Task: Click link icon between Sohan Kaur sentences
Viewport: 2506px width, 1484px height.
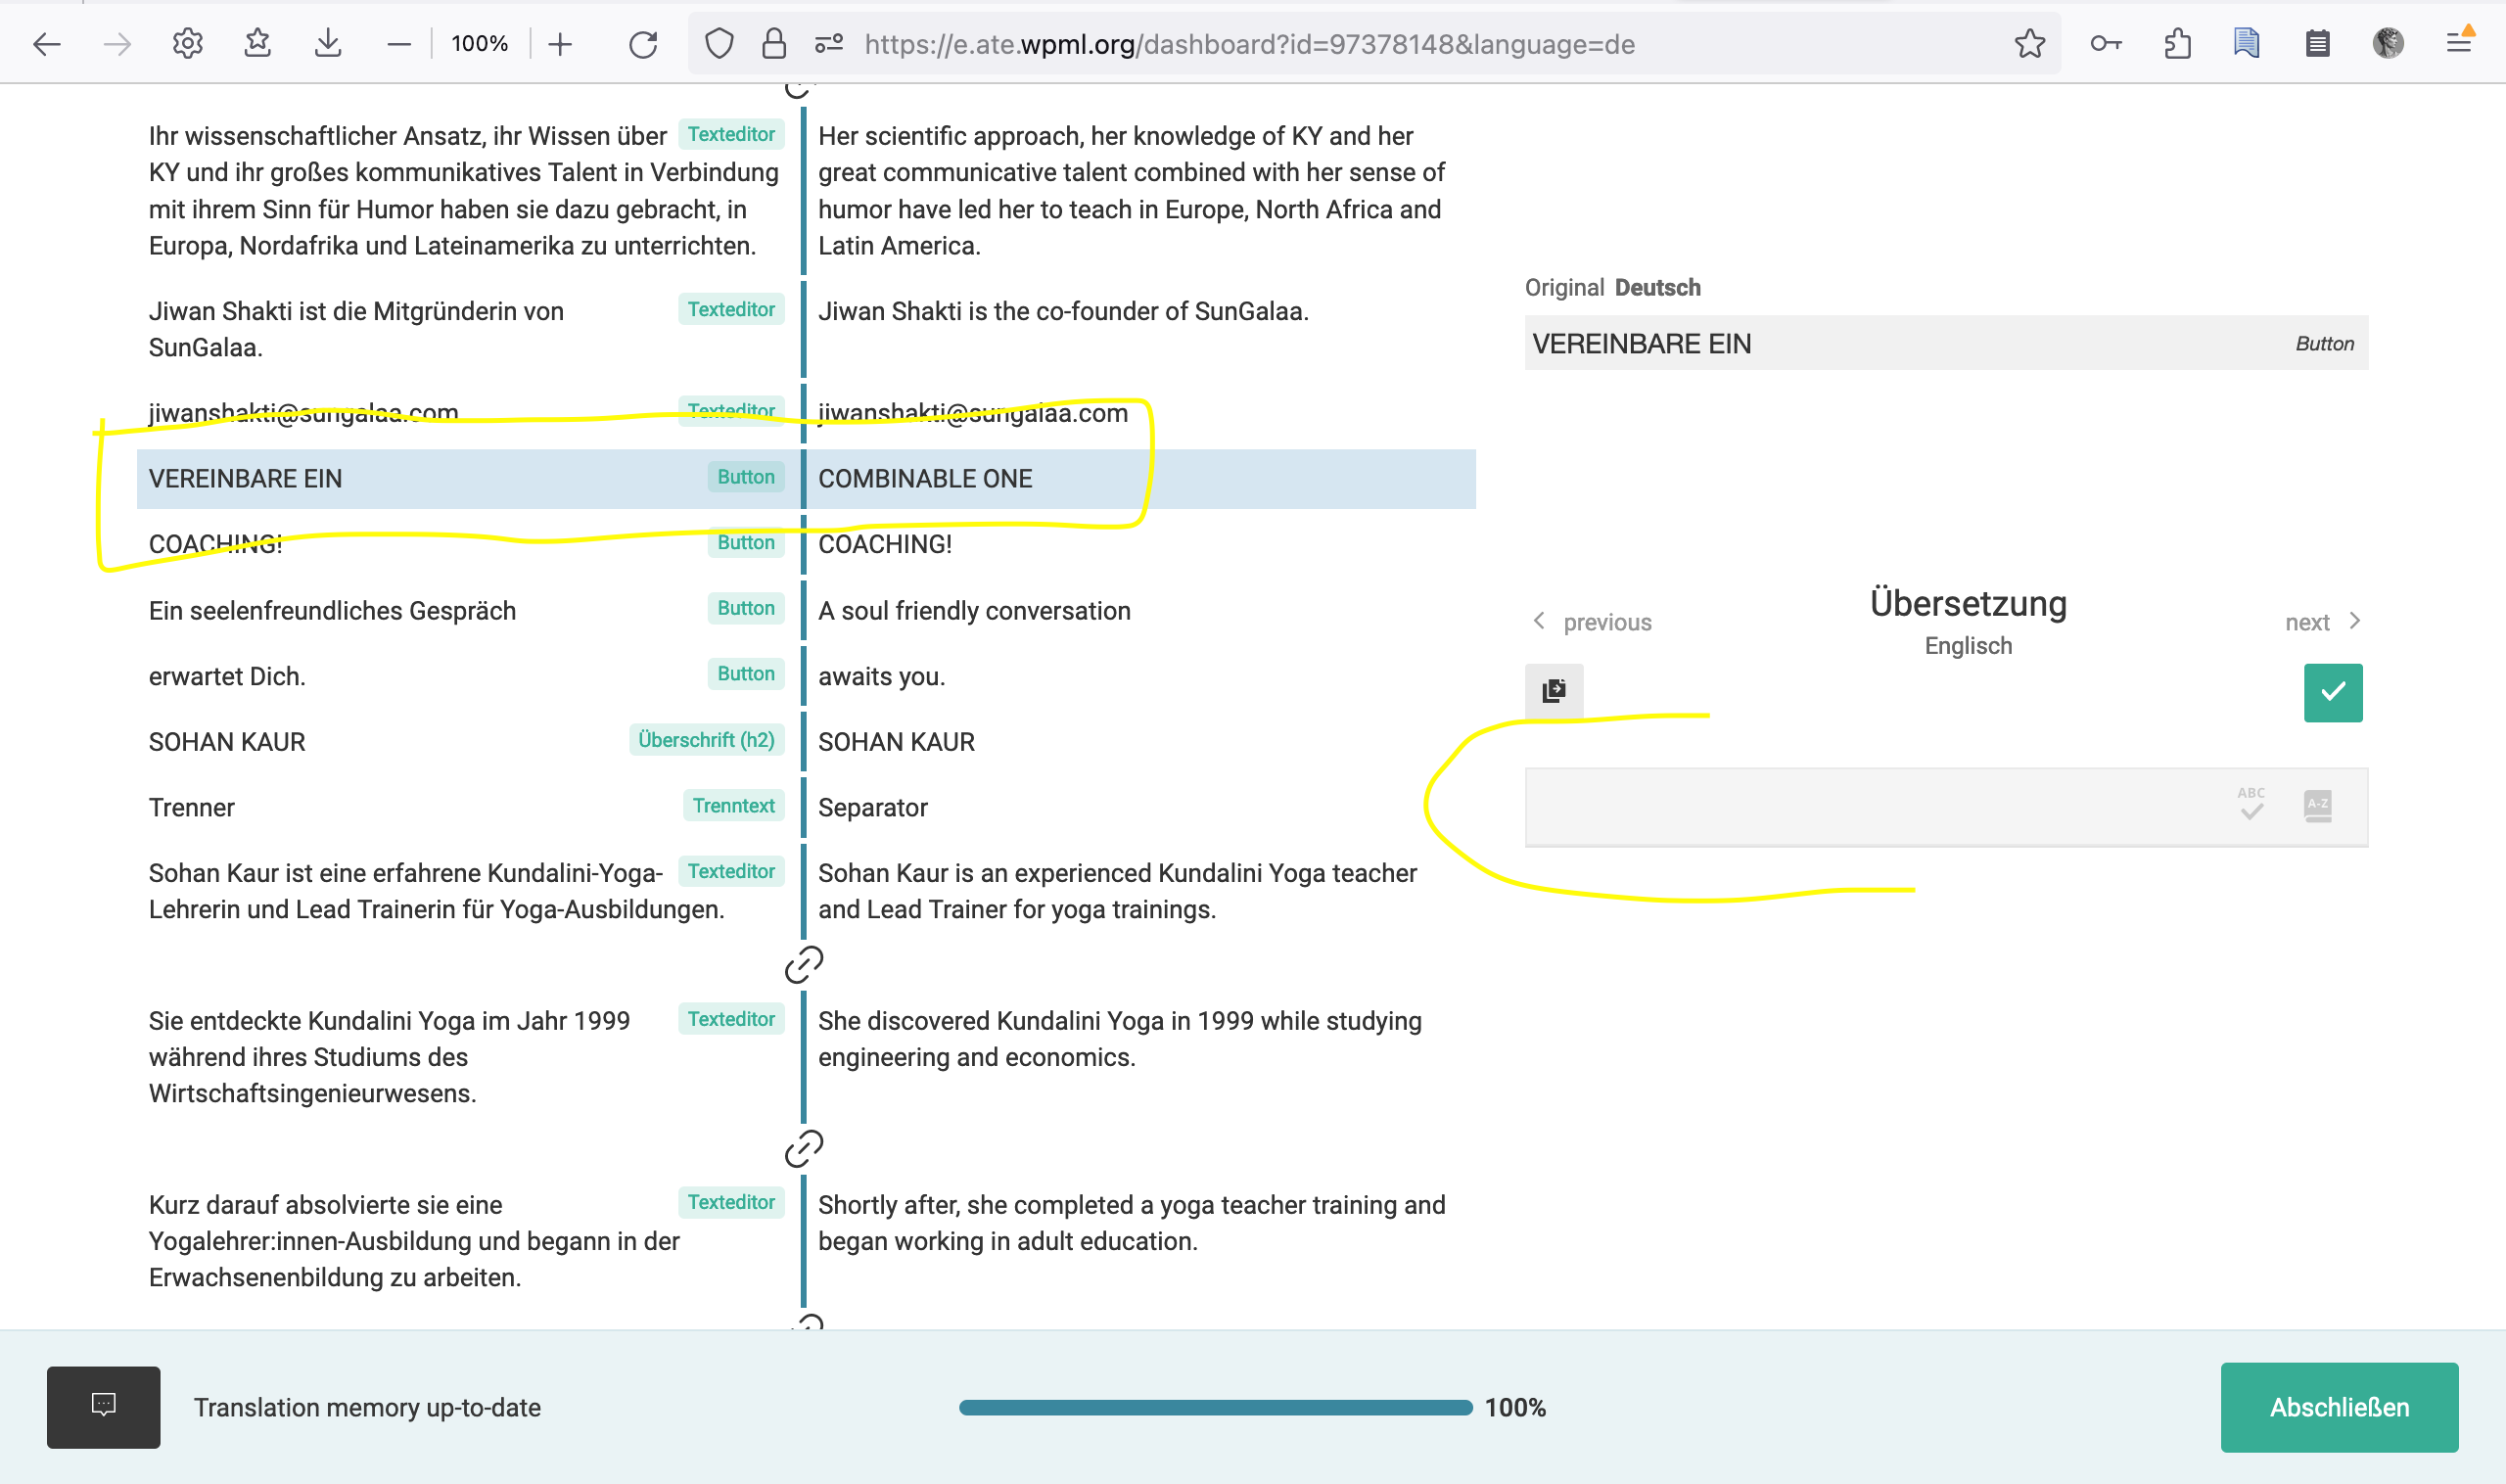Action: (x=803, y=965)
